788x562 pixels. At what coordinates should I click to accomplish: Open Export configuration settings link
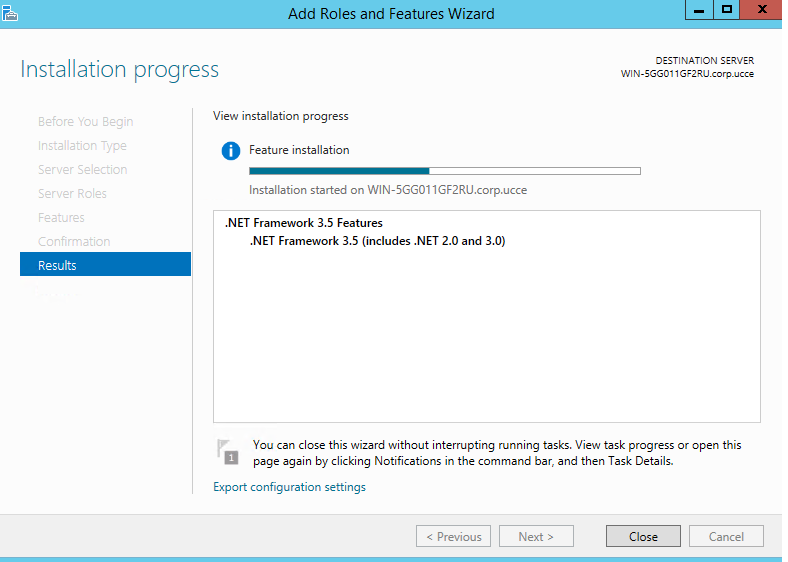[289, 487]
